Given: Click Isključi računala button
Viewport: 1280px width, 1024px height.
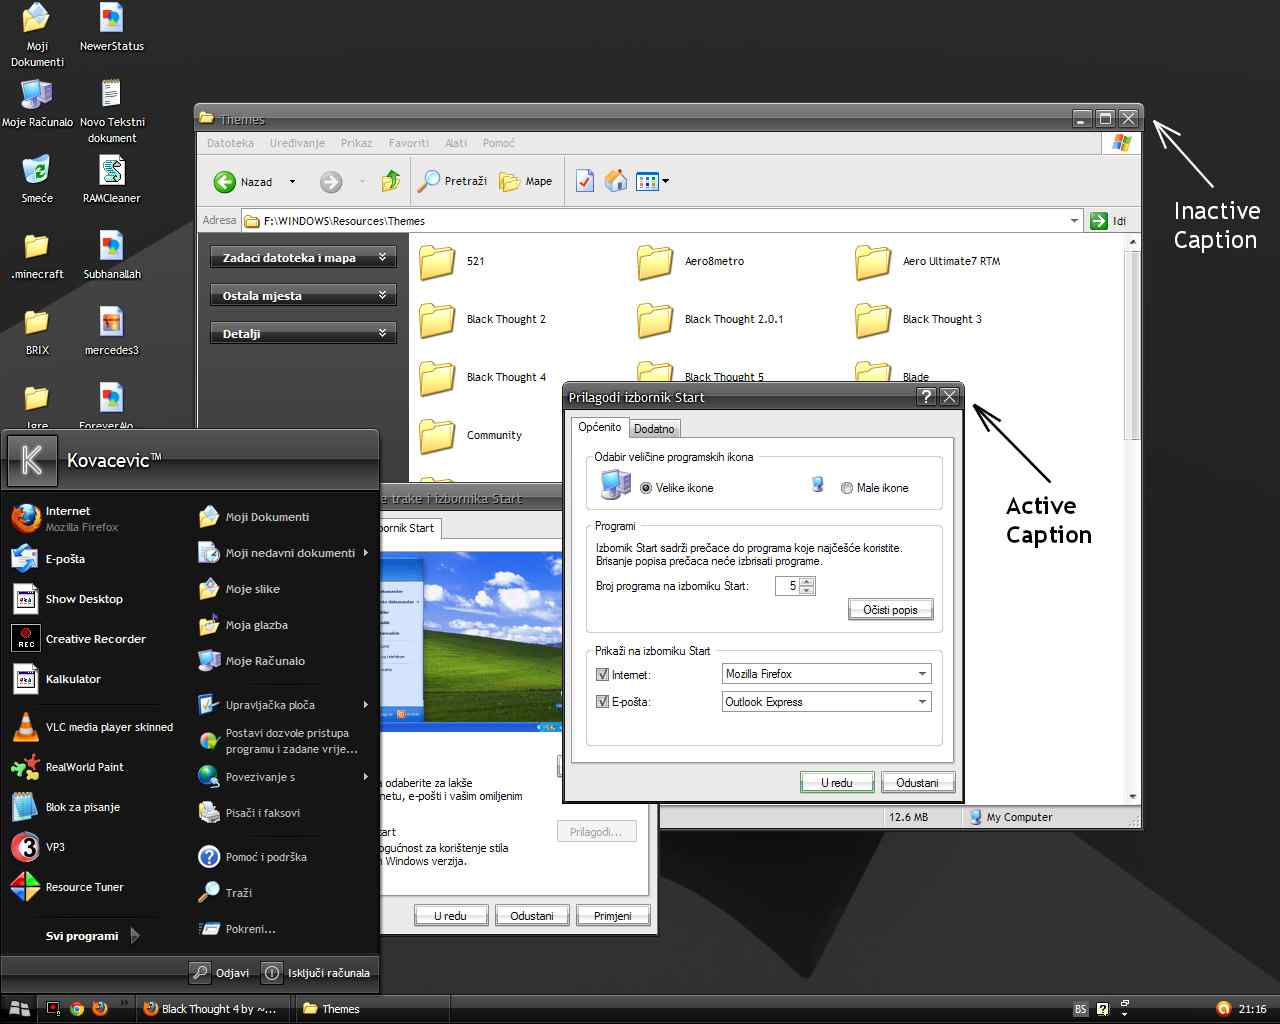Looking at the screenshot, I should tap(317, 972).
